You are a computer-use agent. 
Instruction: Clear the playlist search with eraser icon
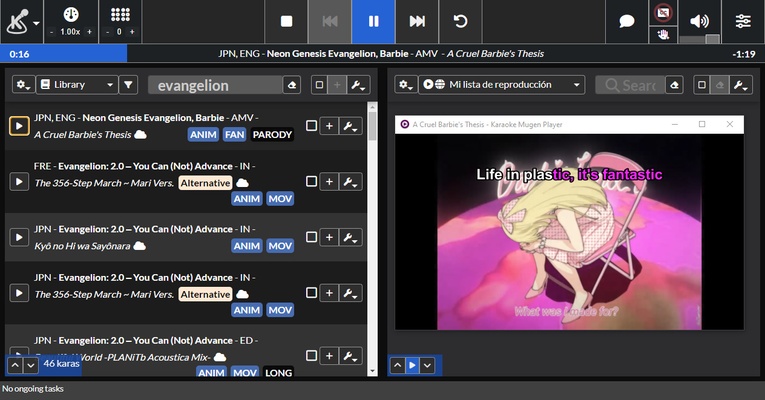tap(674, 85)
